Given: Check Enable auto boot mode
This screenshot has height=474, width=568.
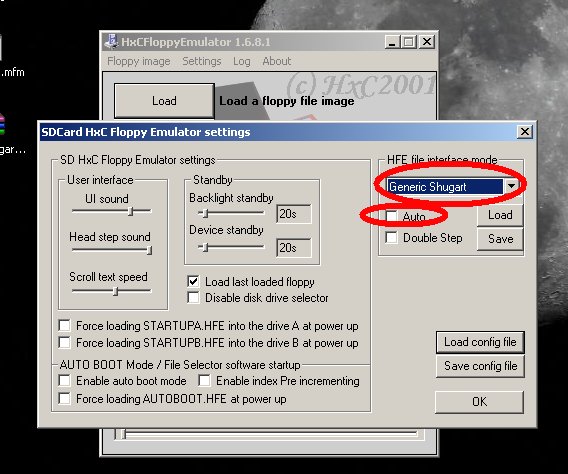Looking at the screenshot, I should tap(64, 381).
